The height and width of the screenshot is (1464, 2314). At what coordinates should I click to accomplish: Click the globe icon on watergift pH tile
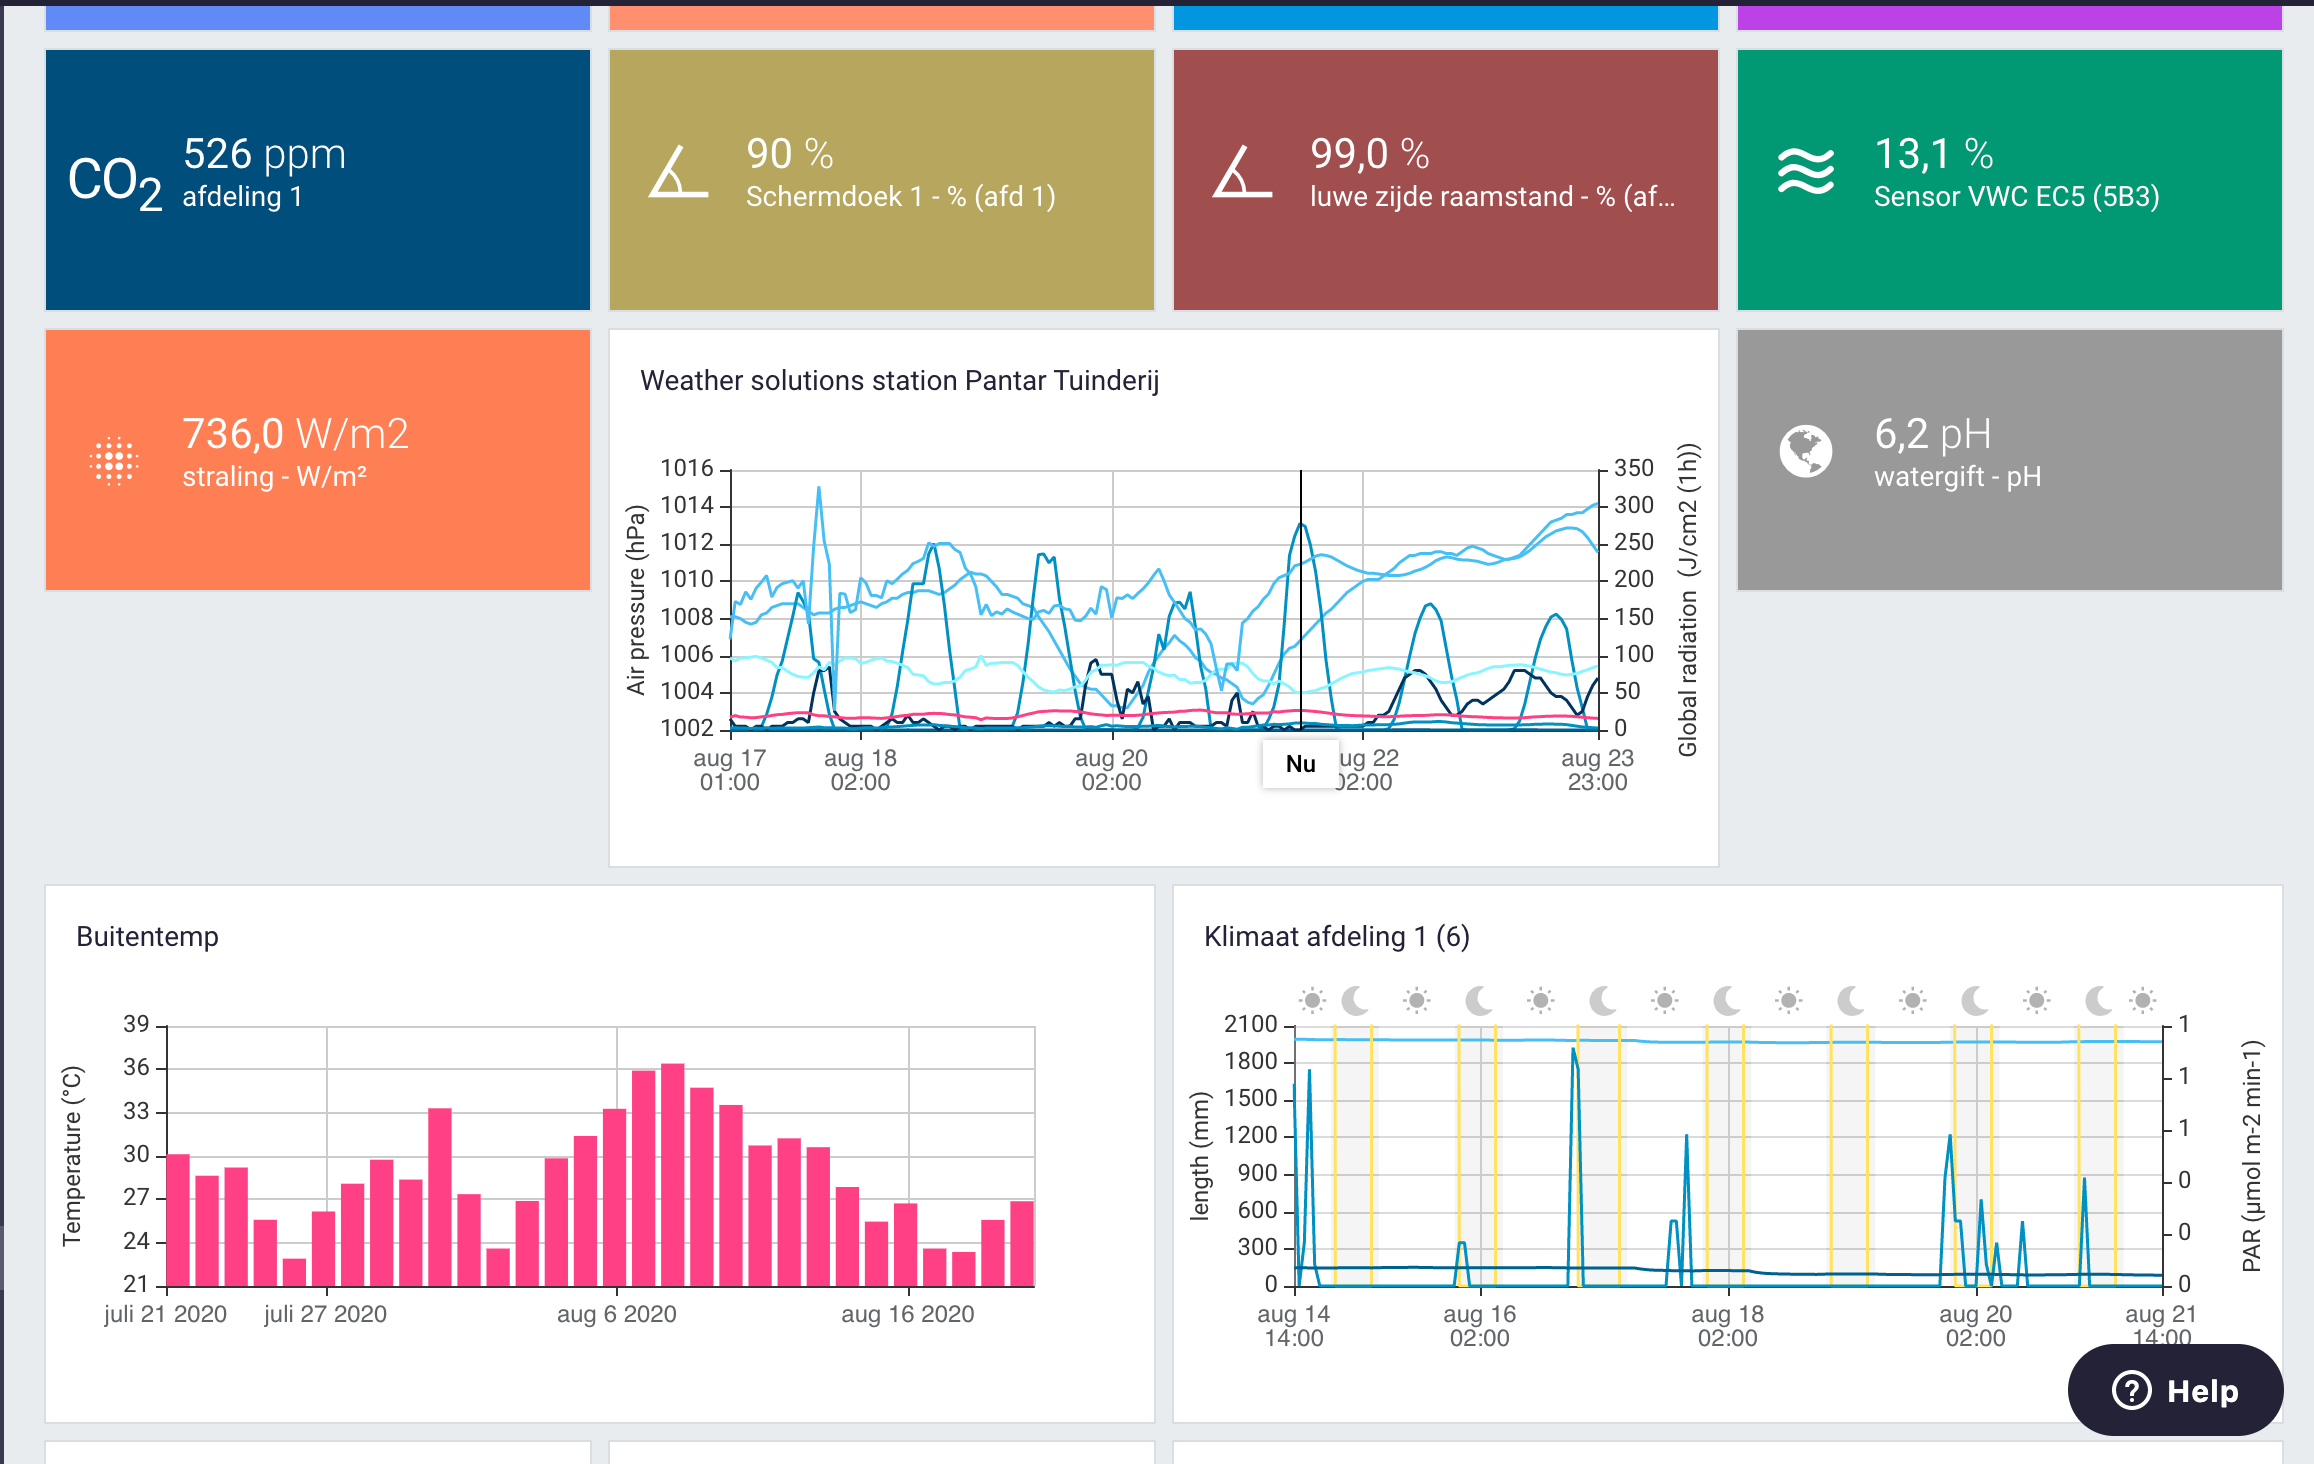coord(1806,452)
